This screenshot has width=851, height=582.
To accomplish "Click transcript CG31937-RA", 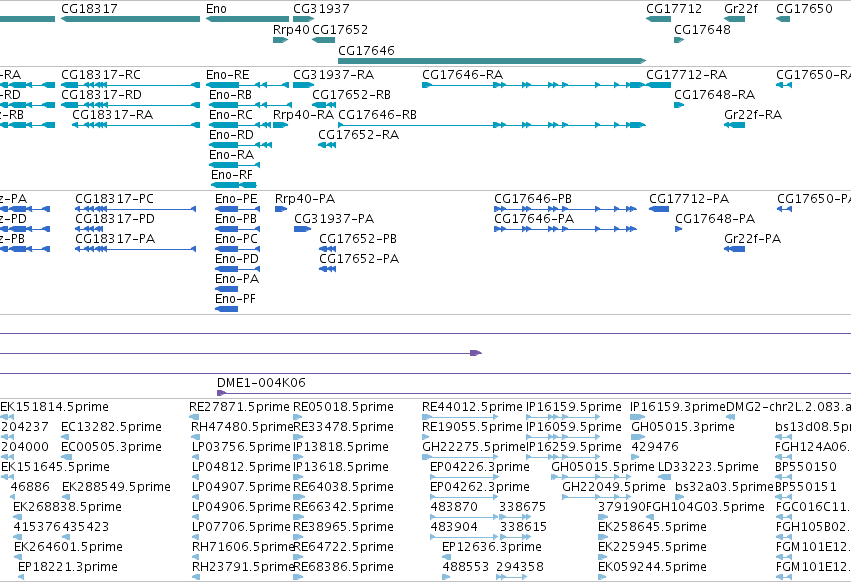I will pyautogui.click(x=333, y=74).
